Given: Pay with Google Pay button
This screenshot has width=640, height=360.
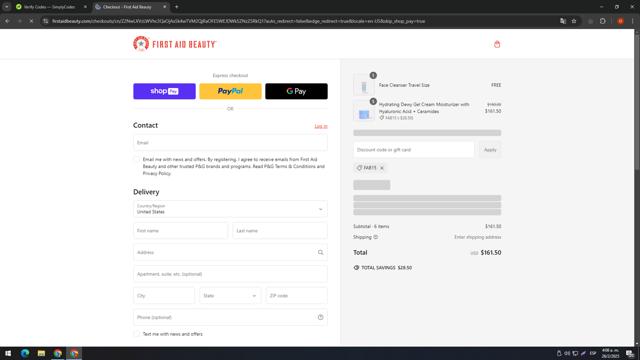Looking at the screenshot, I should (296, 91).
